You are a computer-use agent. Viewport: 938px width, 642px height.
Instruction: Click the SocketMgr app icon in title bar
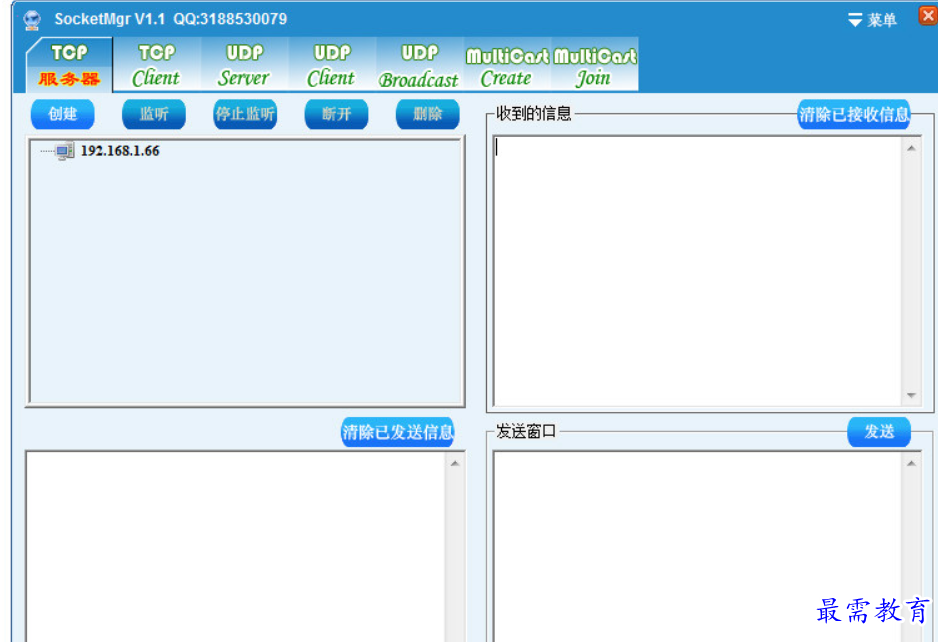32,20
